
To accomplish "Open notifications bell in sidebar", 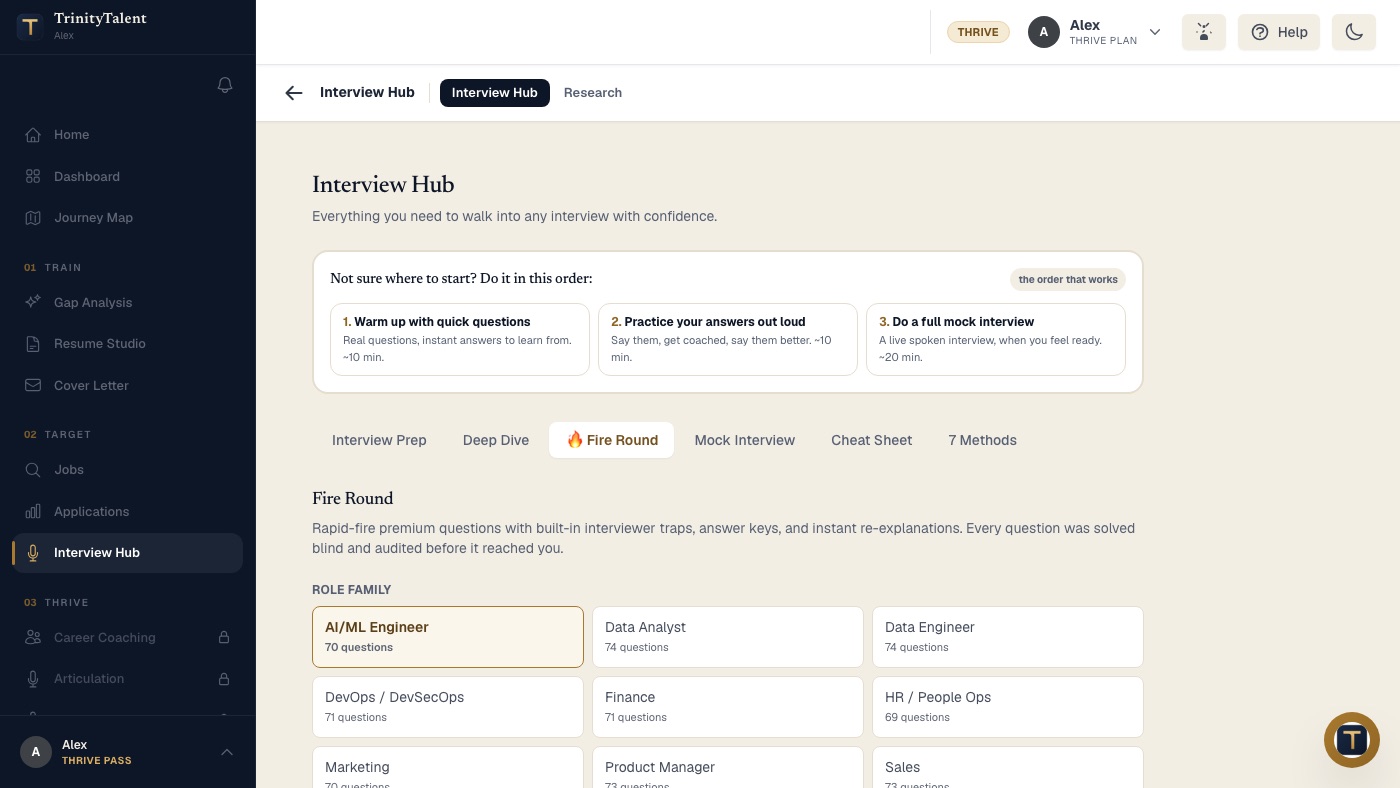I will click(x=225, y=85).
